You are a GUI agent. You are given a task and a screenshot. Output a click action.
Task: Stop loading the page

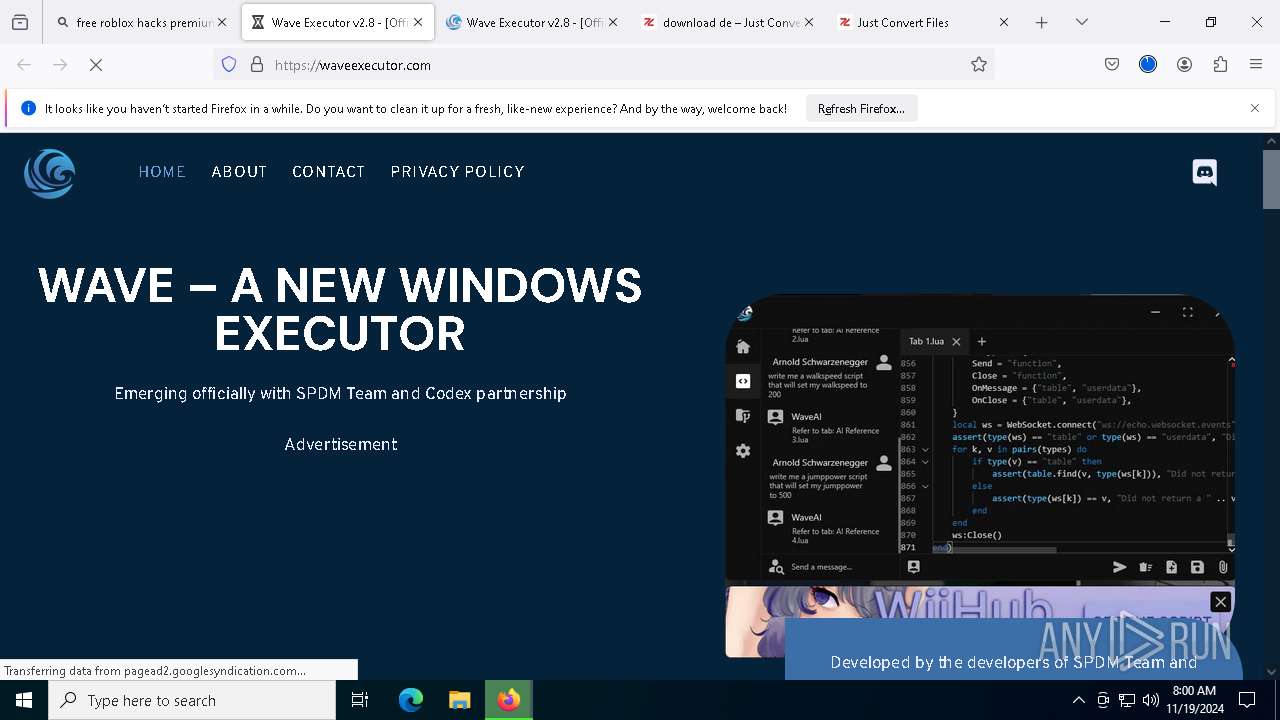96,65
